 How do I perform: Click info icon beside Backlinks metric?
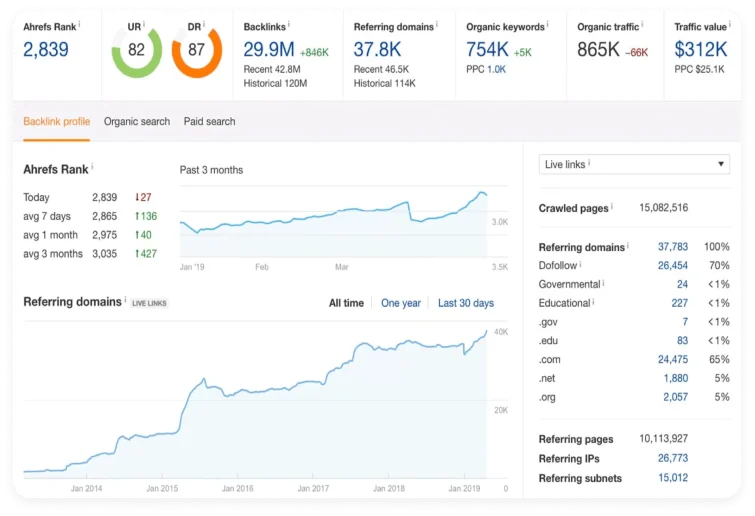pyautogui.click(x=289, y=25)
